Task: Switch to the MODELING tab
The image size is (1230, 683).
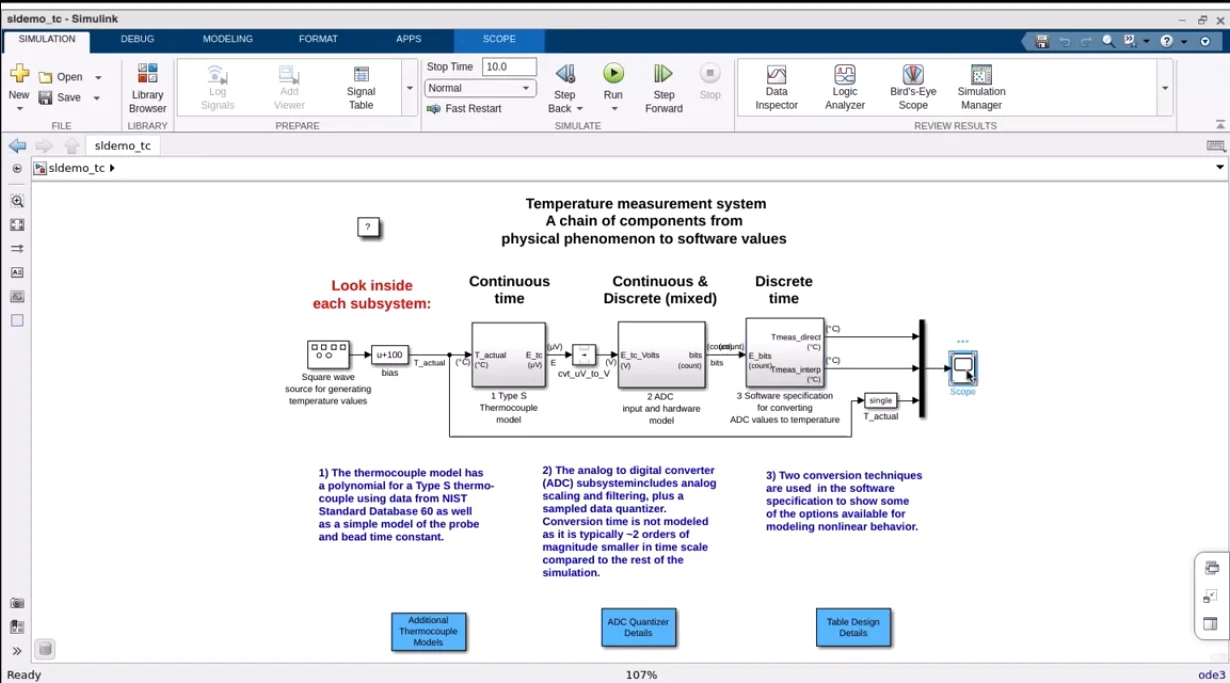Action: point(227,39)
